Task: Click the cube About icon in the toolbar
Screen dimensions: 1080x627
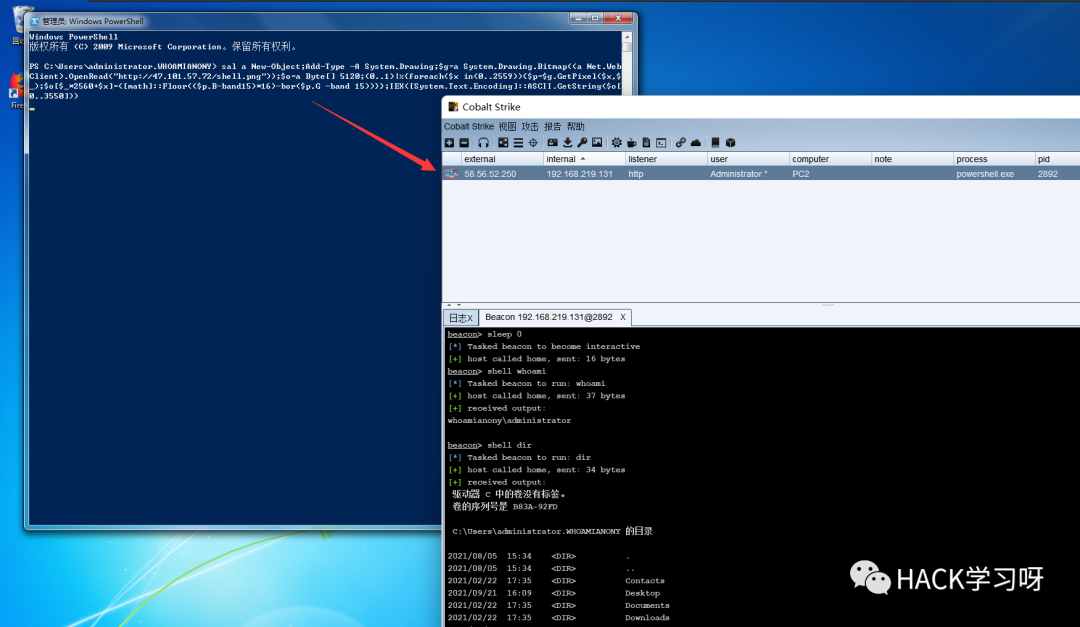Action: click(730, 143)
